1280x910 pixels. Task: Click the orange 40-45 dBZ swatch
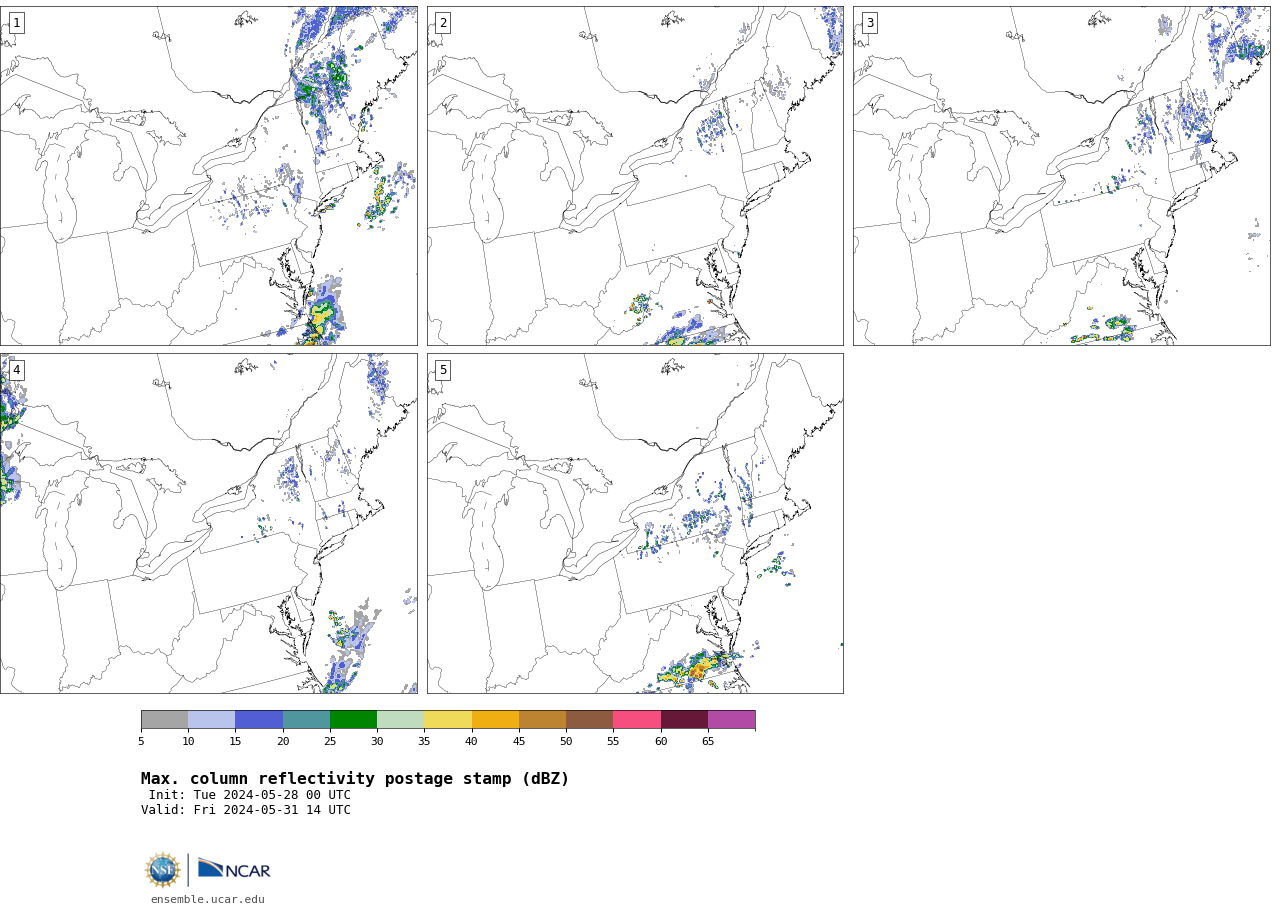495,720
